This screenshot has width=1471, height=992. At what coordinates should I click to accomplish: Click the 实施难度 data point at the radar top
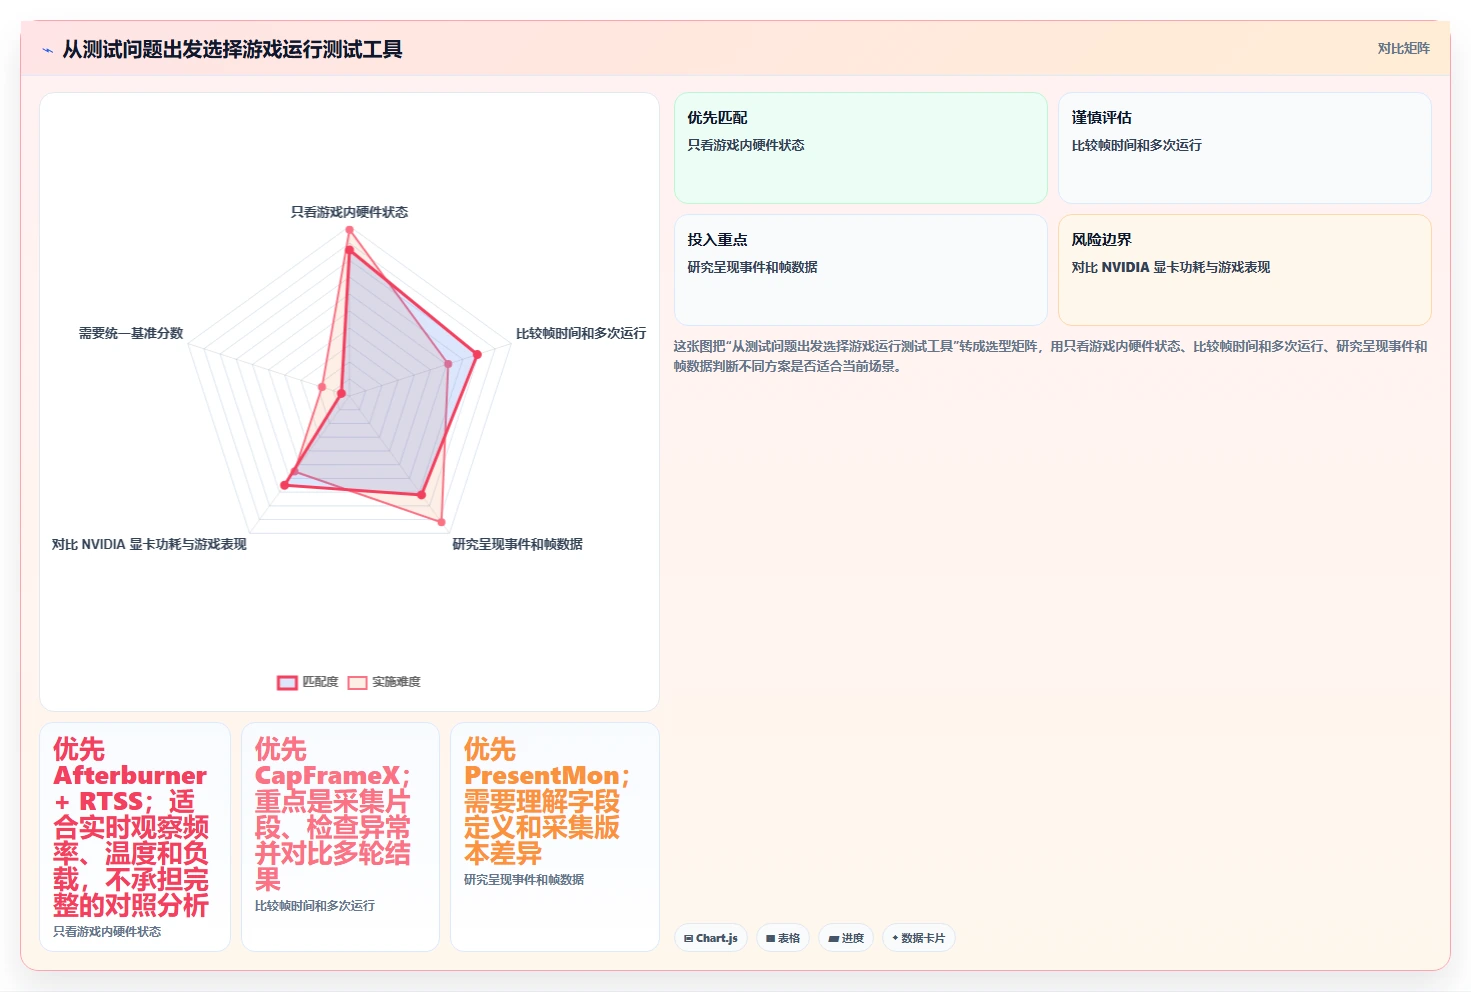click(349, 230)
